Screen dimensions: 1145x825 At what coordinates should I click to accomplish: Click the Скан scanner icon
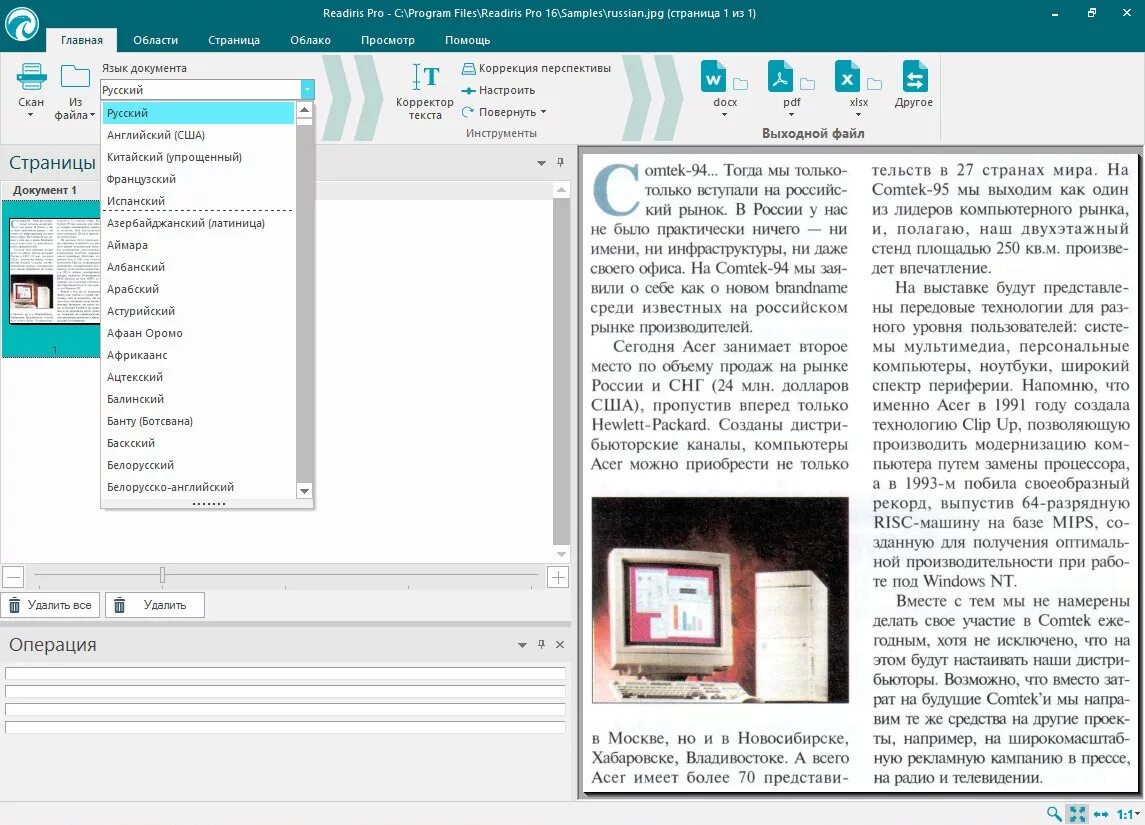(x=31, y=77)
